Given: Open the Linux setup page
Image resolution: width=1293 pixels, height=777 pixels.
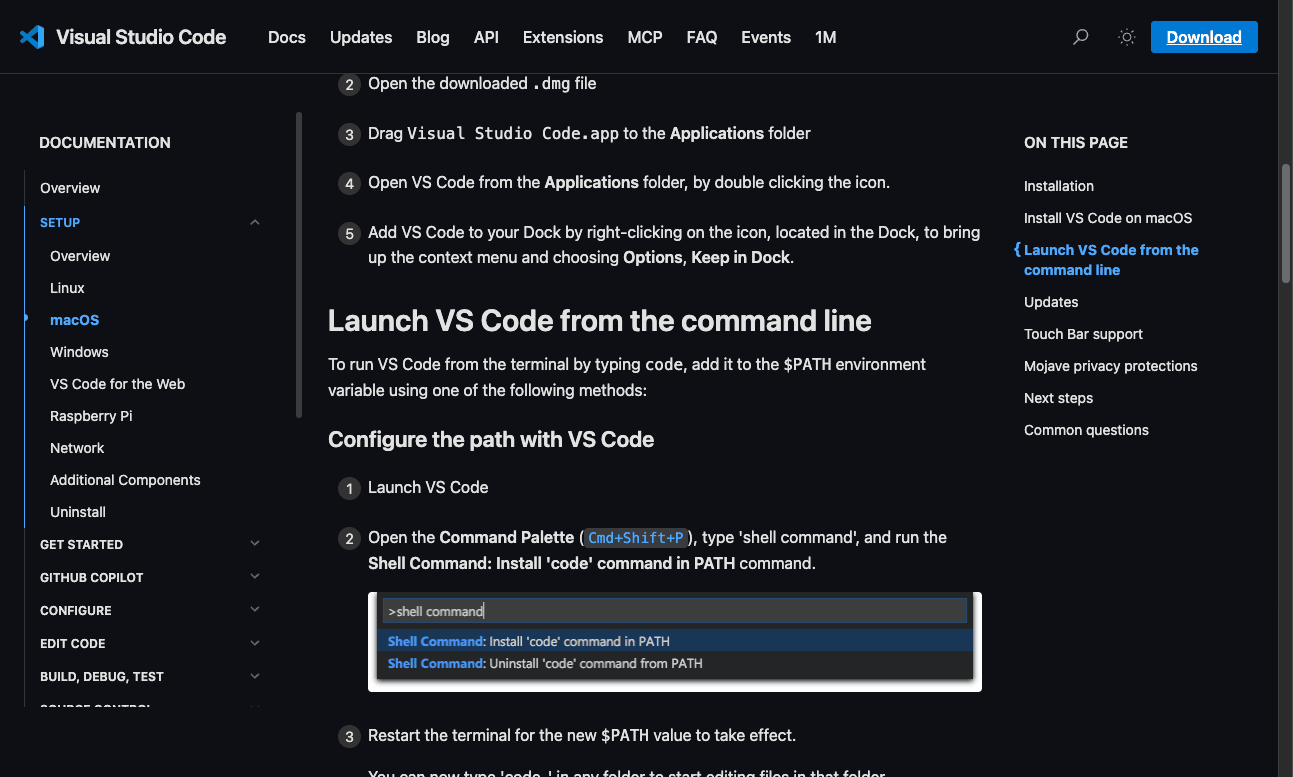Looking at the screenshot, I should coord(67,288).
